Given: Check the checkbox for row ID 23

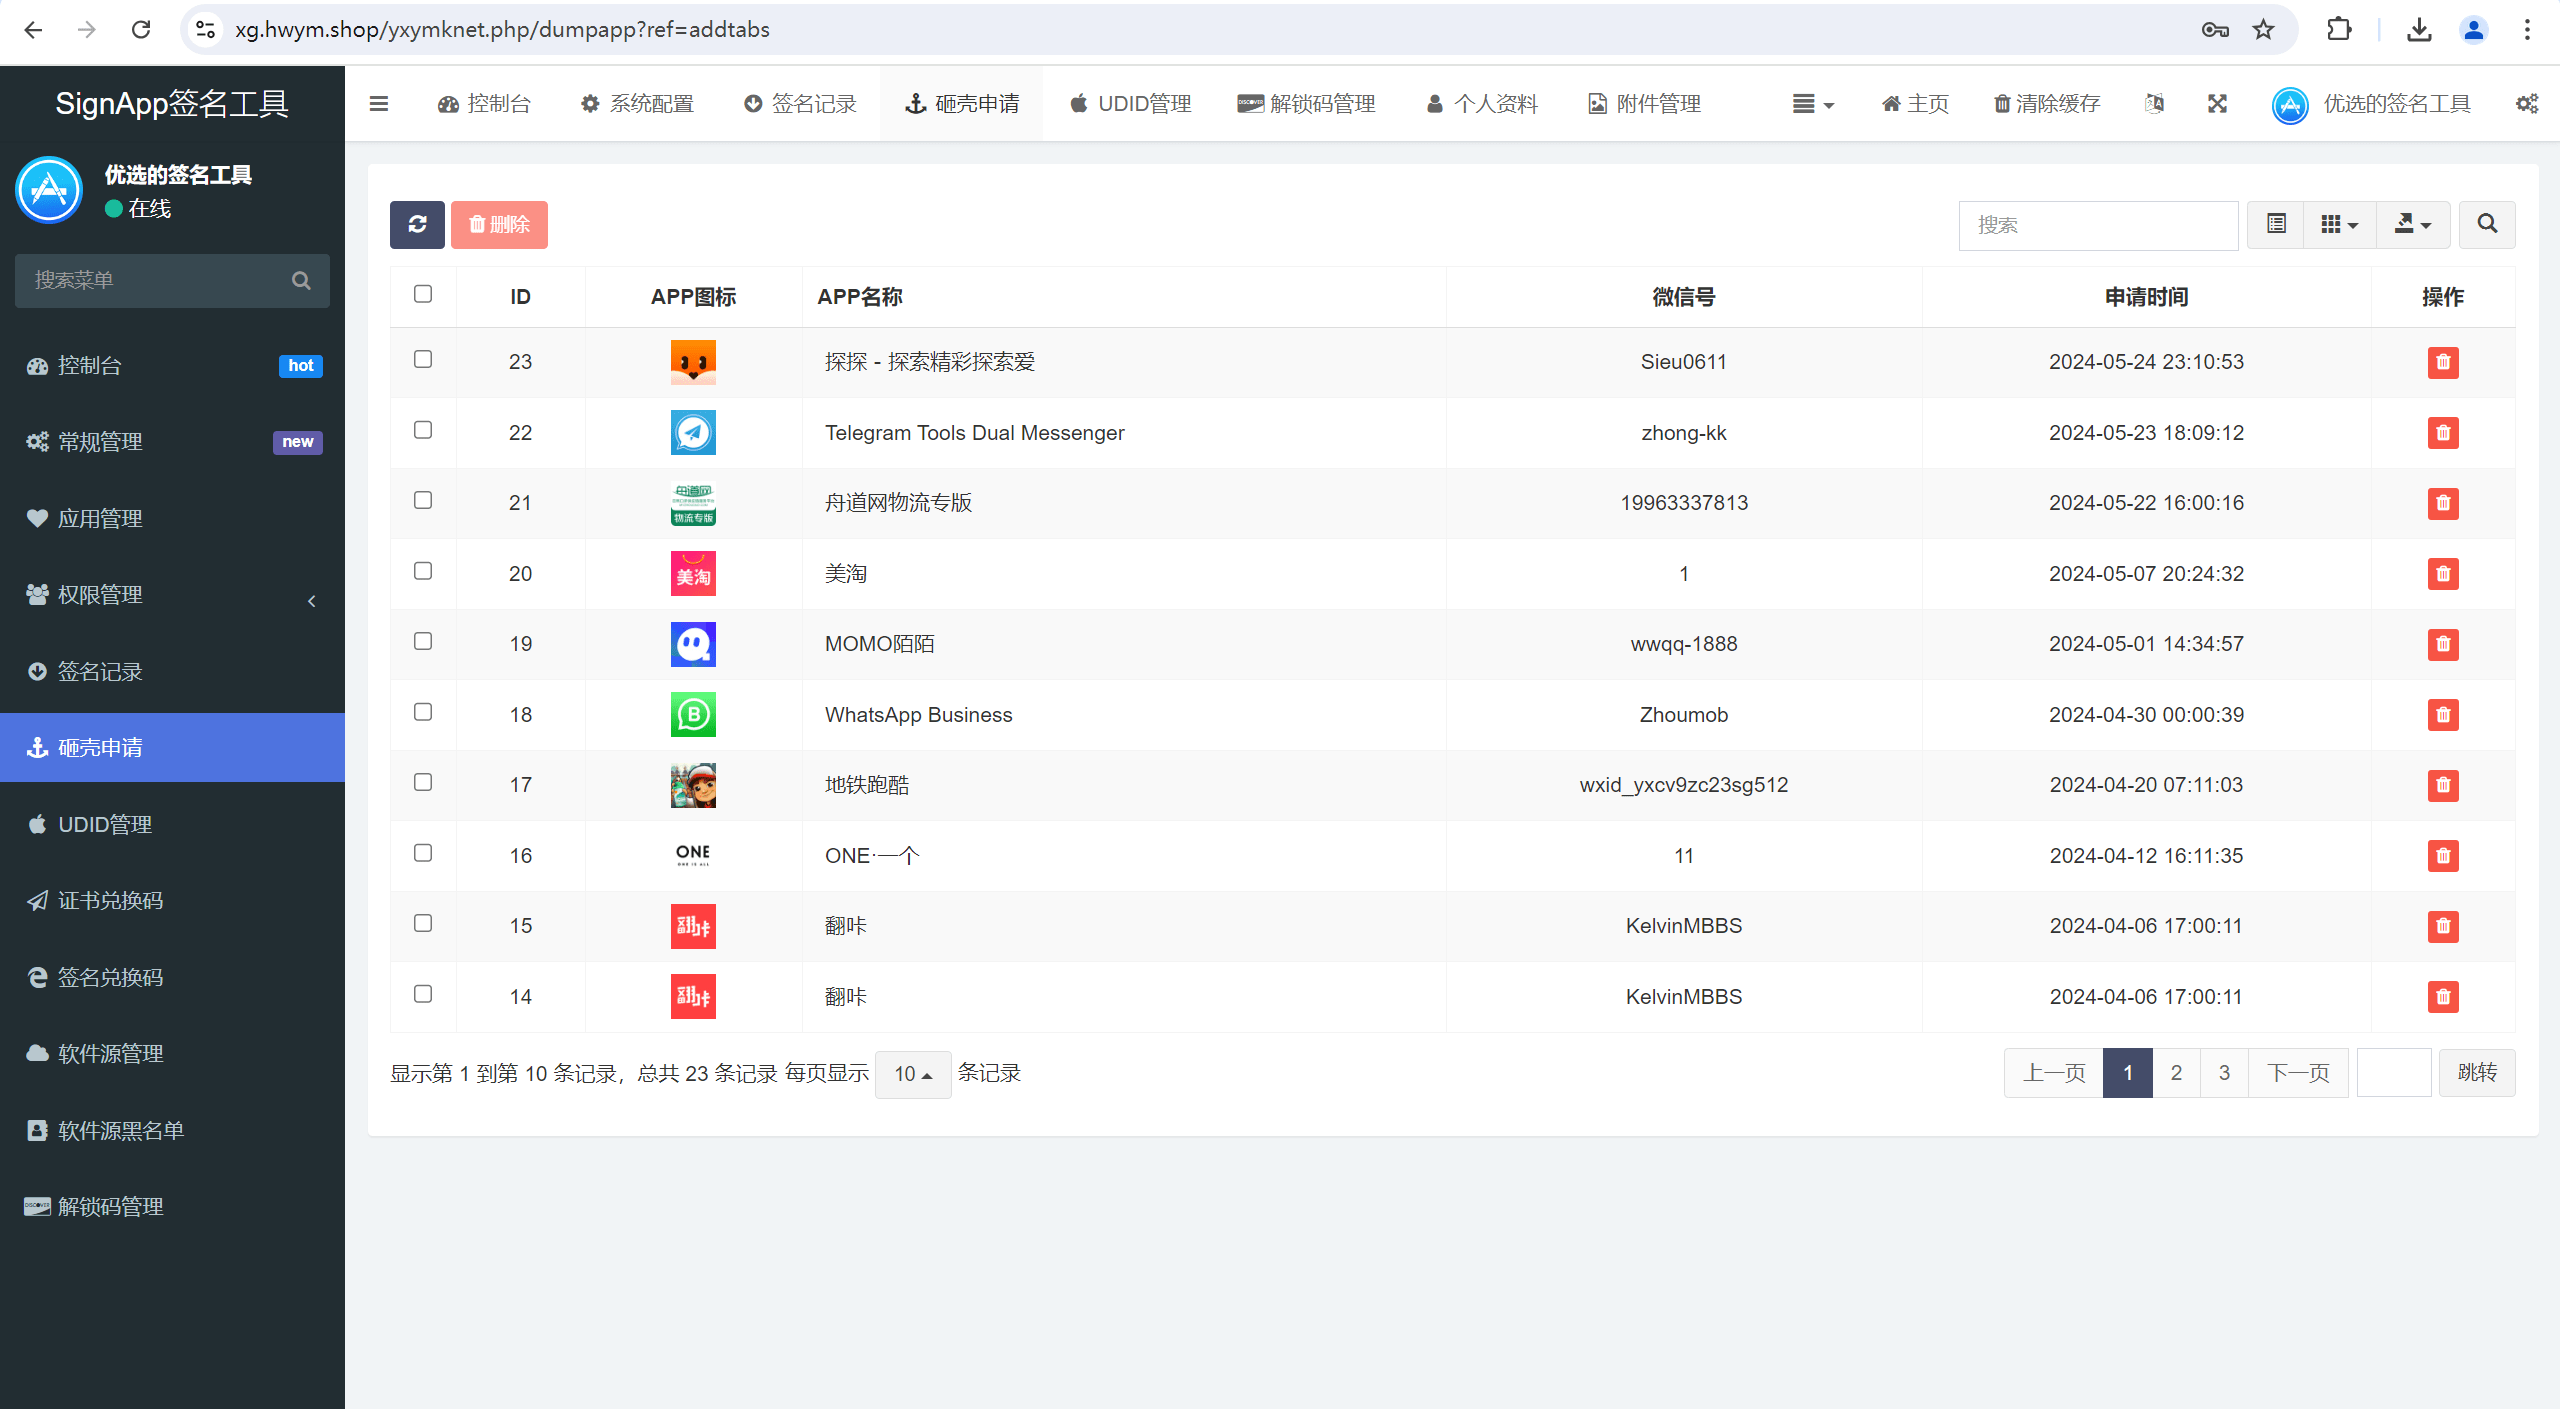Looking at the screenshot, I should (423, 359).
